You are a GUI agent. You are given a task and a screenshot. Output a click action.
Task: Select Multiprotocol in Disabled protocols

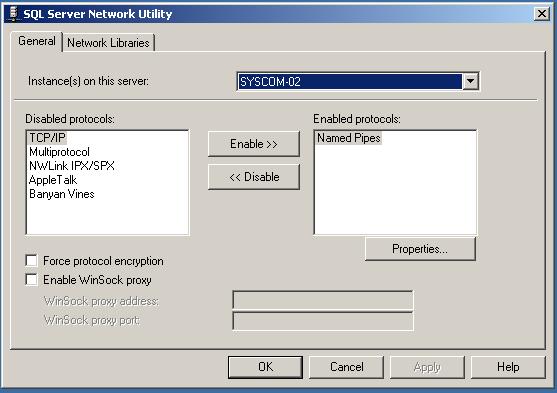click(59, 152)
